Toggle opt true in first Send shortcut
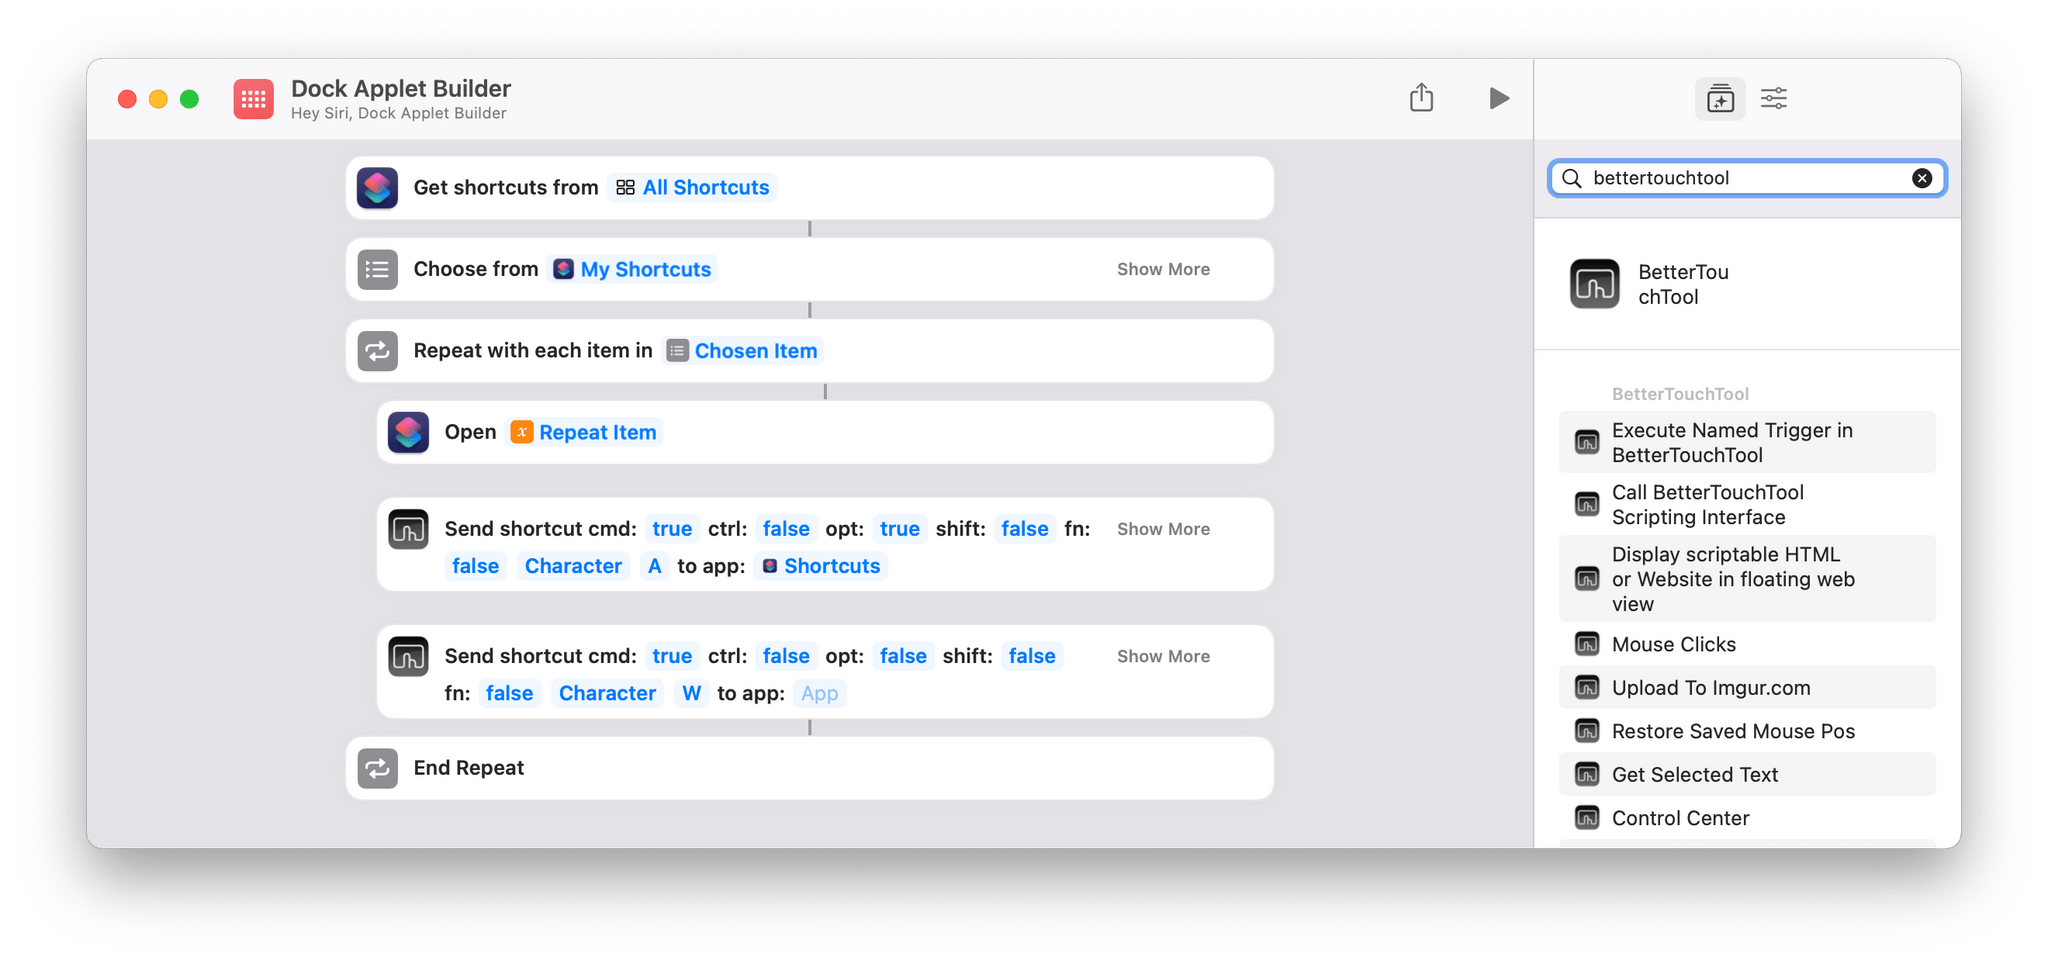This screenshot has width=2048, height=963. 900,529
